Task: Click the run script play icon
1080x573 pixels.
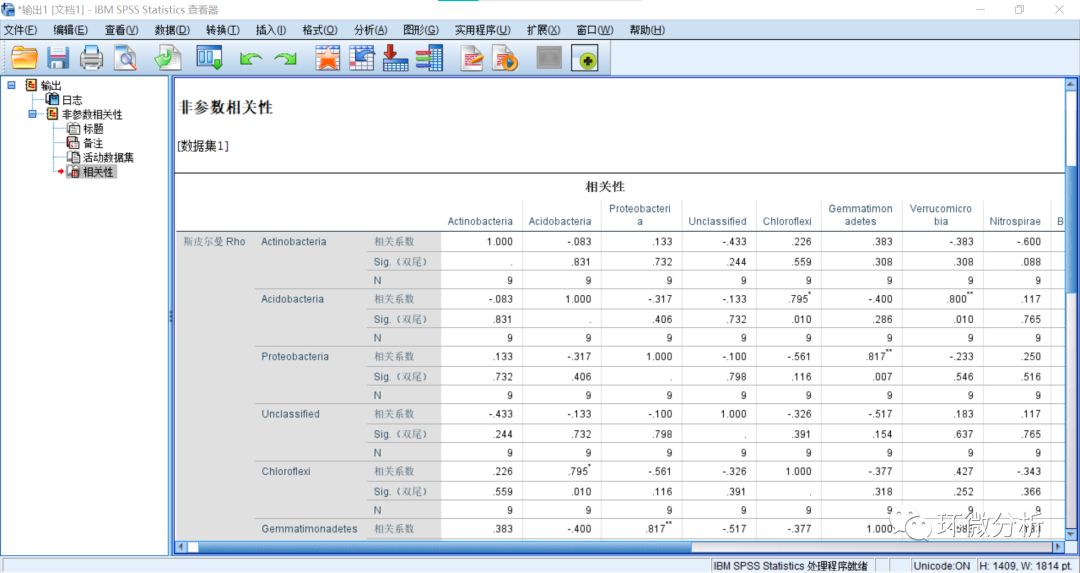Action: point(505,58)
